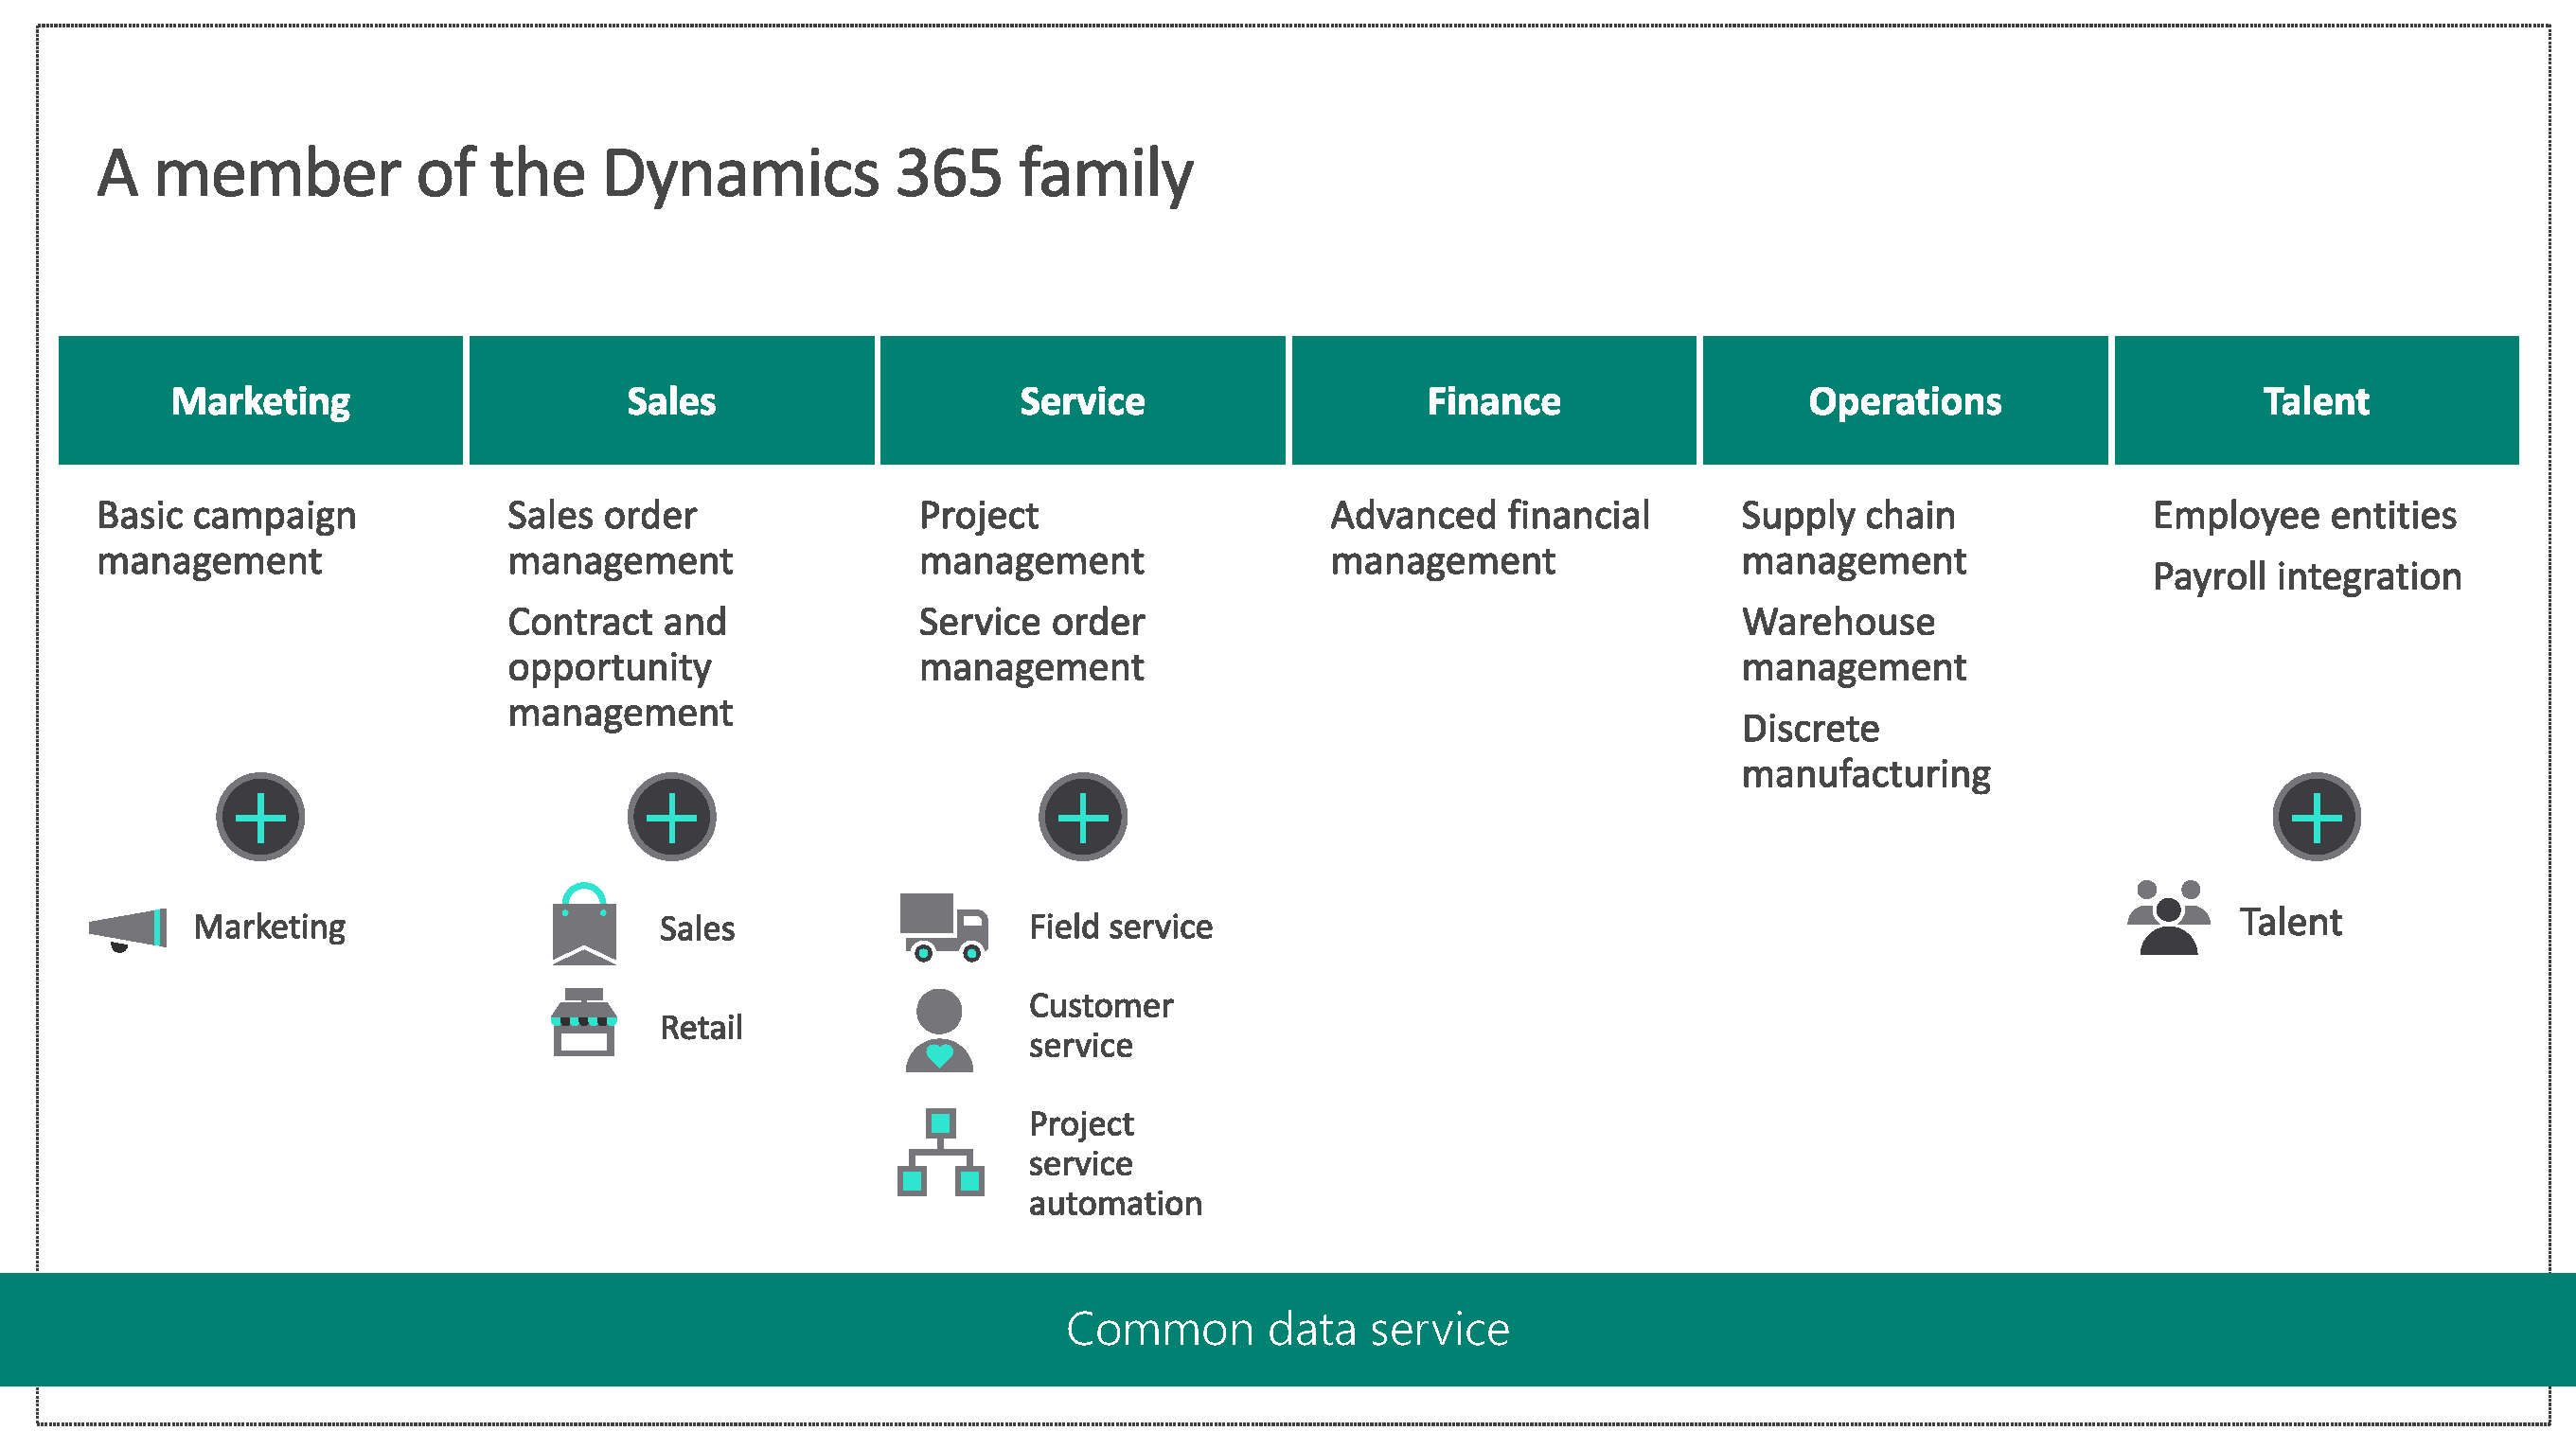Click the Payroll integration text
The height and width of the screenshot is (1448, 2576).
coord(2306,577)
